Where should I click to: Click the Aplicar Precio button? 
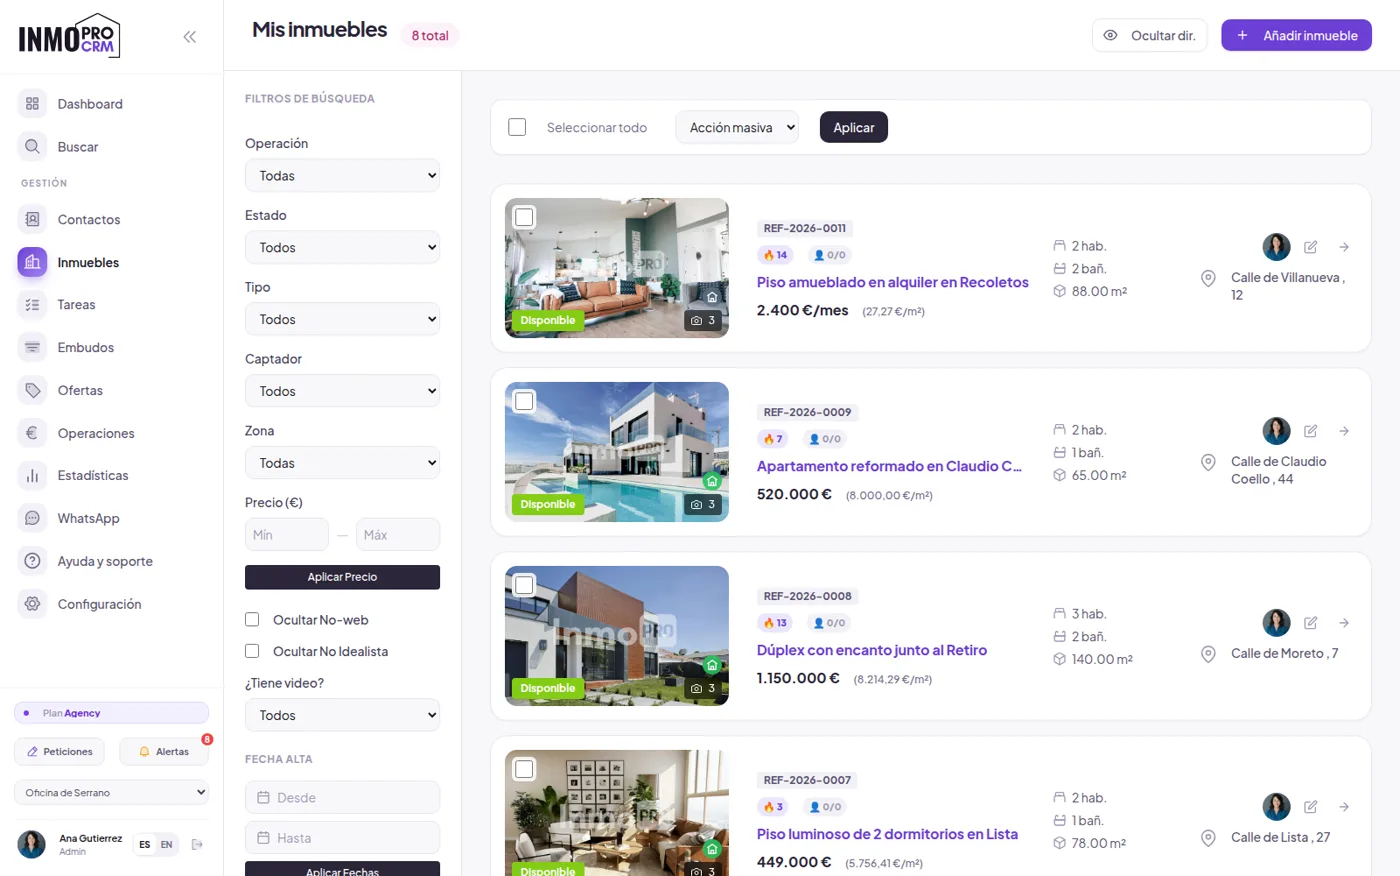(x=342, y=577)
